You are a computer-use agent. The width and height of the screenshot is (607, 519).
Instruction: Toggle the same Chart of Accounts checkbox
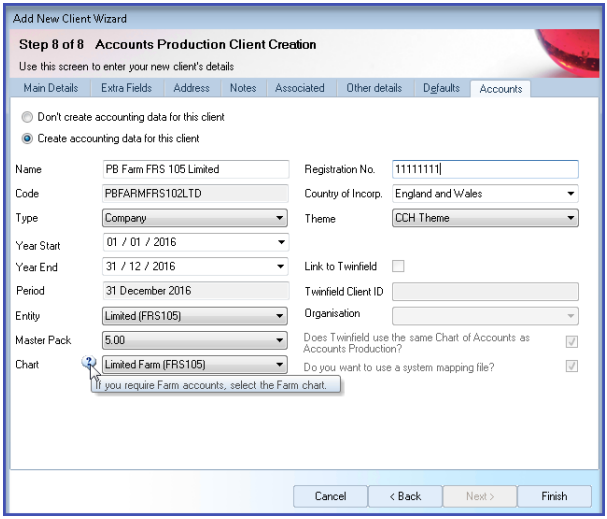(572, 341)
